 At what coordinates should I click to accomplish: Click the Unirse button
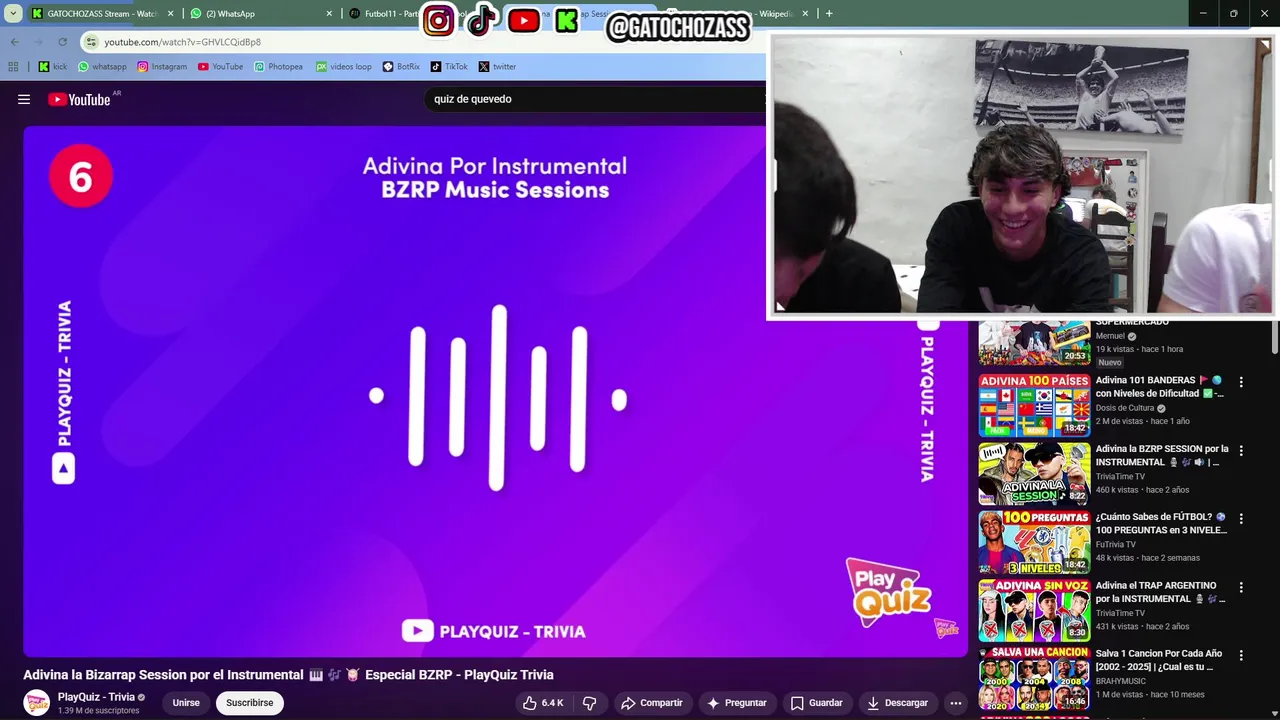tap(186, 703)
